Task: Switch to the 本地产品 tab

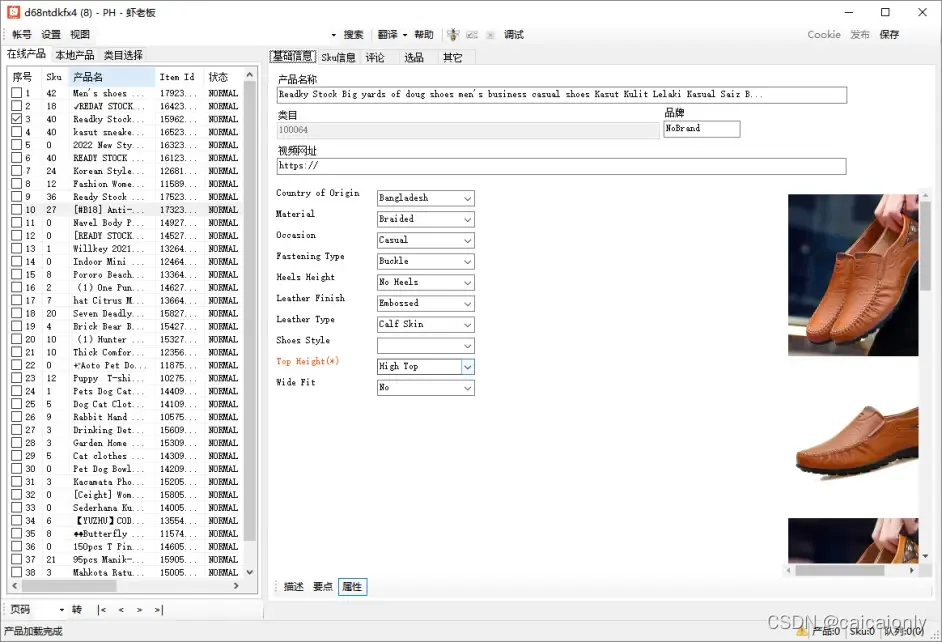Action: pos(74,55)
